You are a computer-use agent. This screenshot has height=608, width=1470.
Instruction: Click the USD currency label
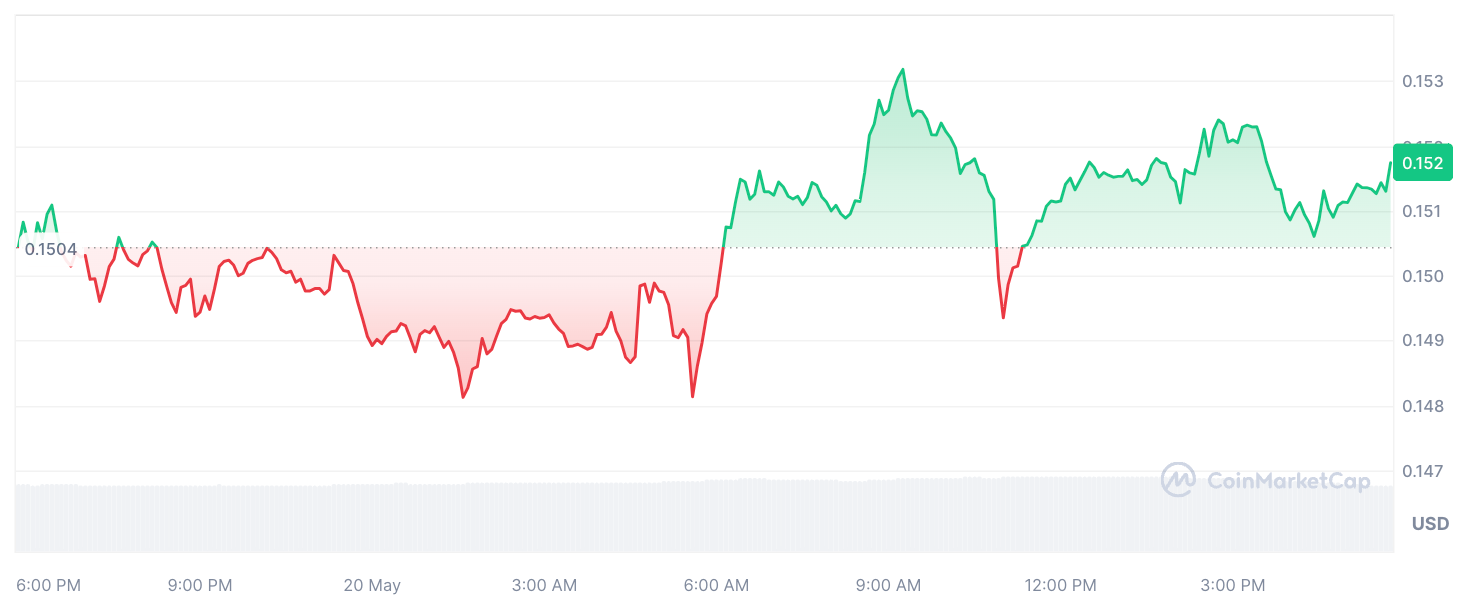pyautogui.click(x=1430, y=524)
